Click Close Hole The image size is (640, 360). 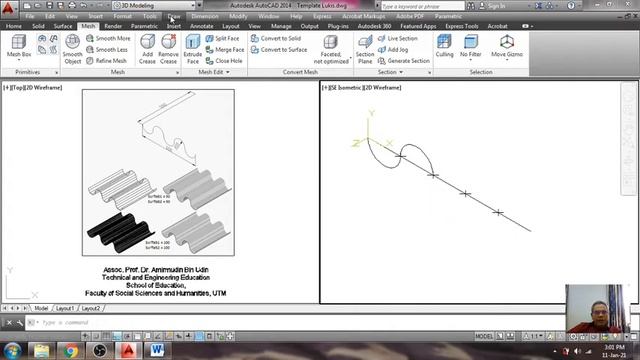pos(224,61)
